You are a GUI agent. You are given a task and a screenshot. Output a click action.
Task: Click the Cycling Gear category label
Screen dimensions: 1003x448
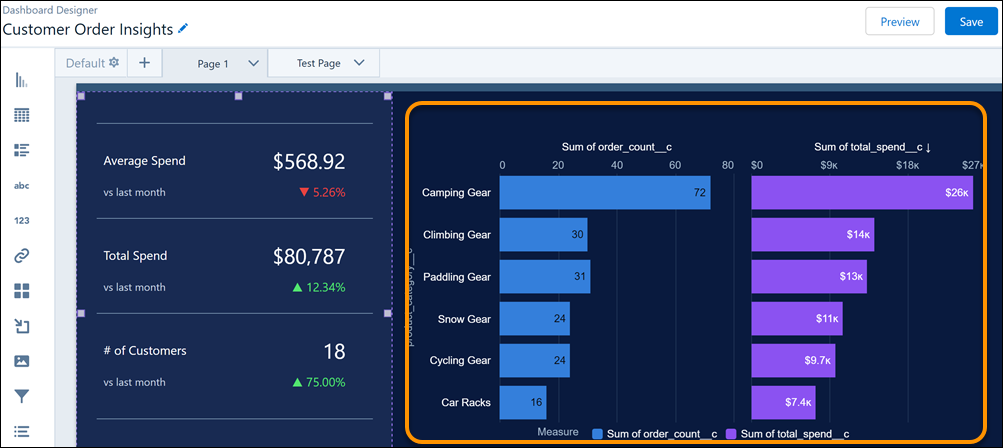click(461, 361)
